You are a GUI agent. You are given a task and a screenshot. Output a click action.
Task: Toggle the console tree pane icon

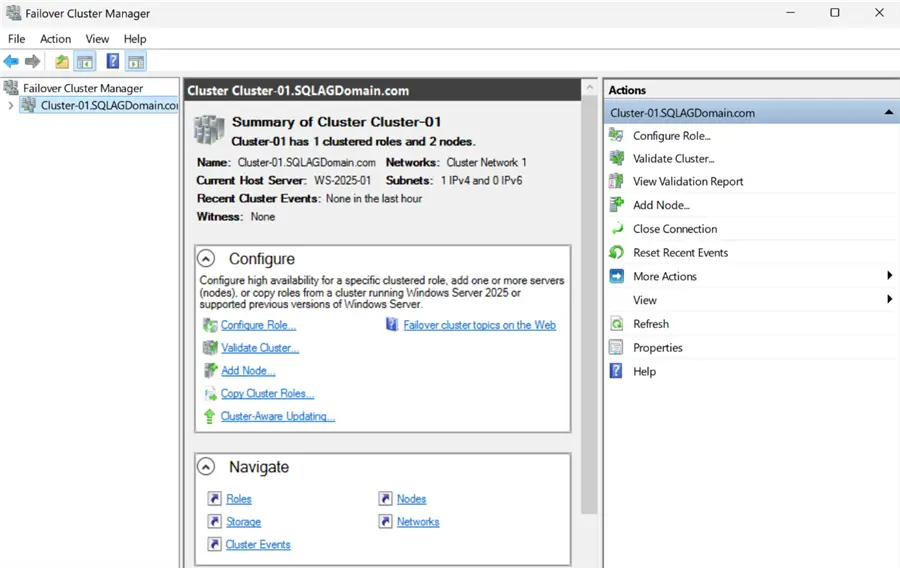click(x=85, y=61)
